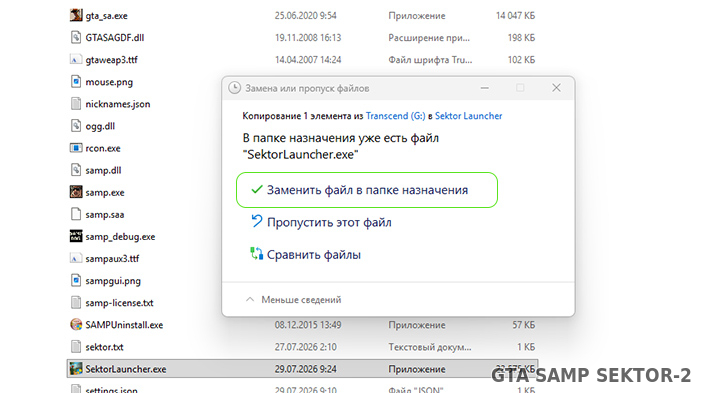Select the samp.exe application icon
The image size is (702, 393).
(x=76, y=192)
